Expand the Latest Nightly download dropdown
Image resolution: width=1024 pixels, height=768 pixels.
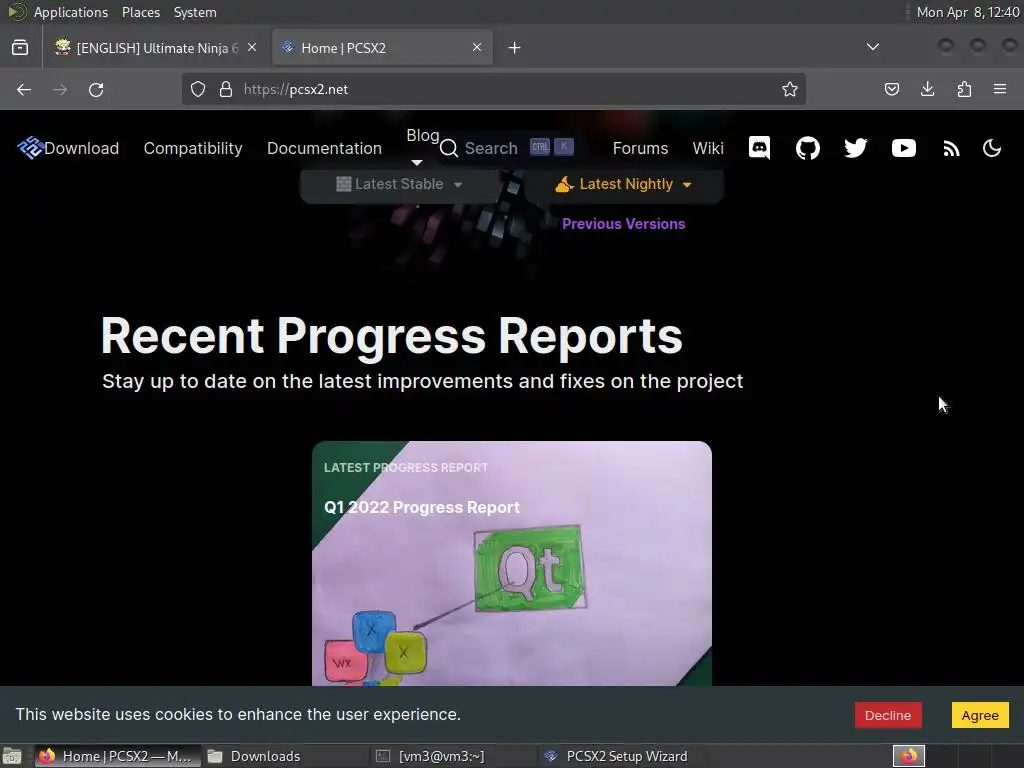click(x=624, y=184)
